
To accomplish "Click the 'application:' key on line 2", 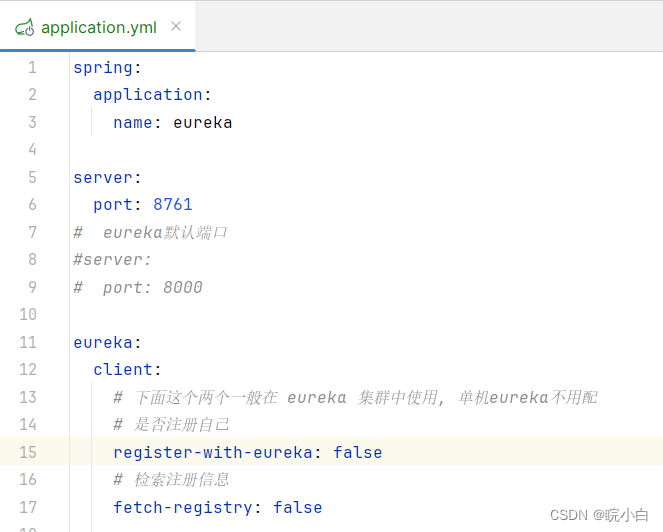I will (x=152, y=95).
